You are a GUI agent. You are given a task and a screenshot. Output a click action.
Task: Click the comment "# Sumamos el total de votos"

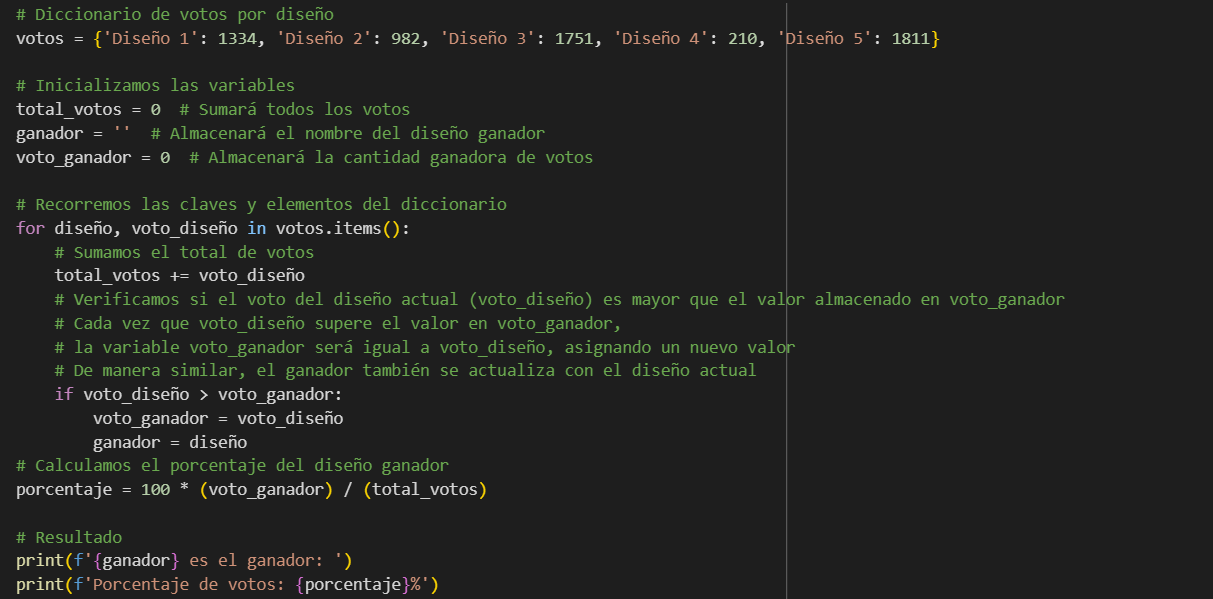coord(184,252)
